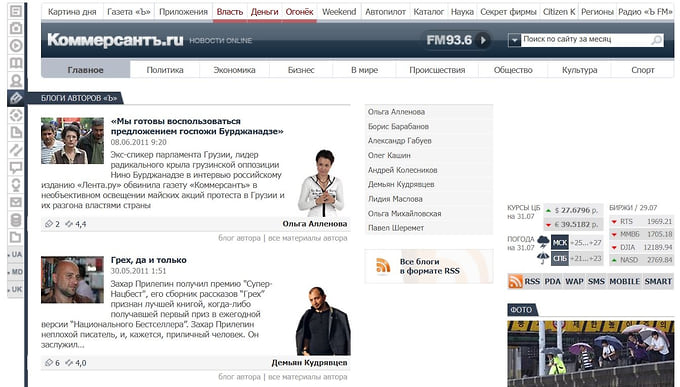Click the МСК weather badge
This screenshot has width=680, height=387.
(559, 243)
